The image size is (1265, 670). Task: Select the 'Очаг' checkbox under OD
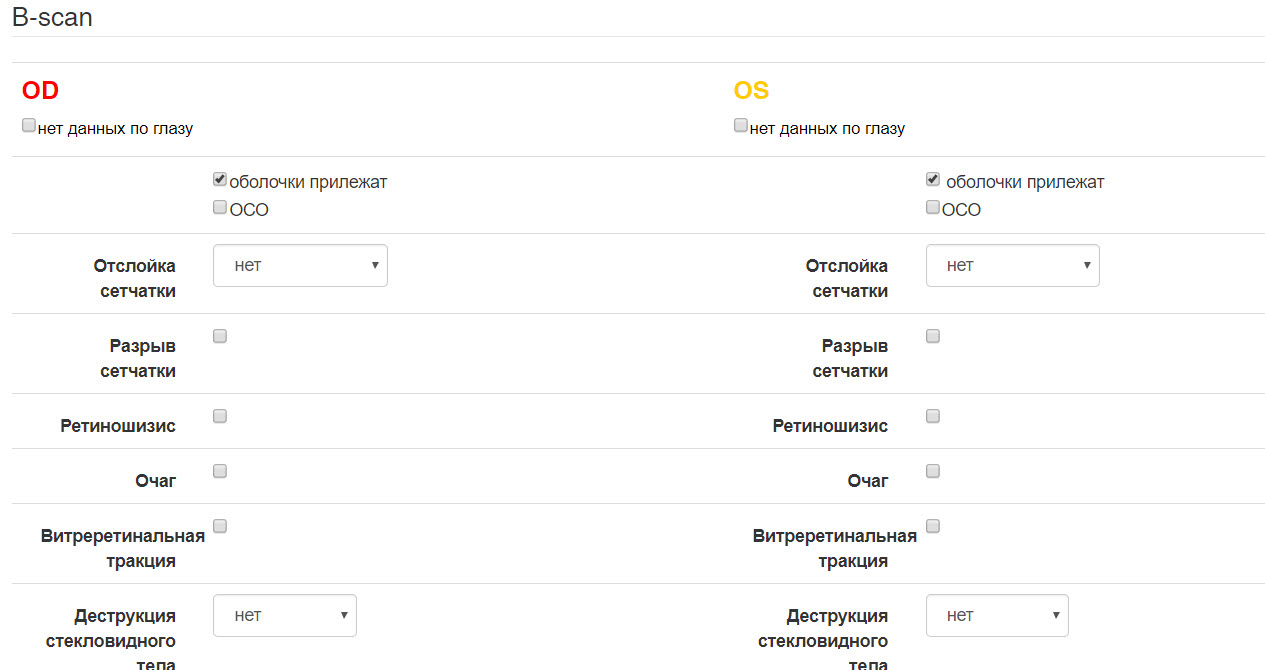(x=220, y=471)
